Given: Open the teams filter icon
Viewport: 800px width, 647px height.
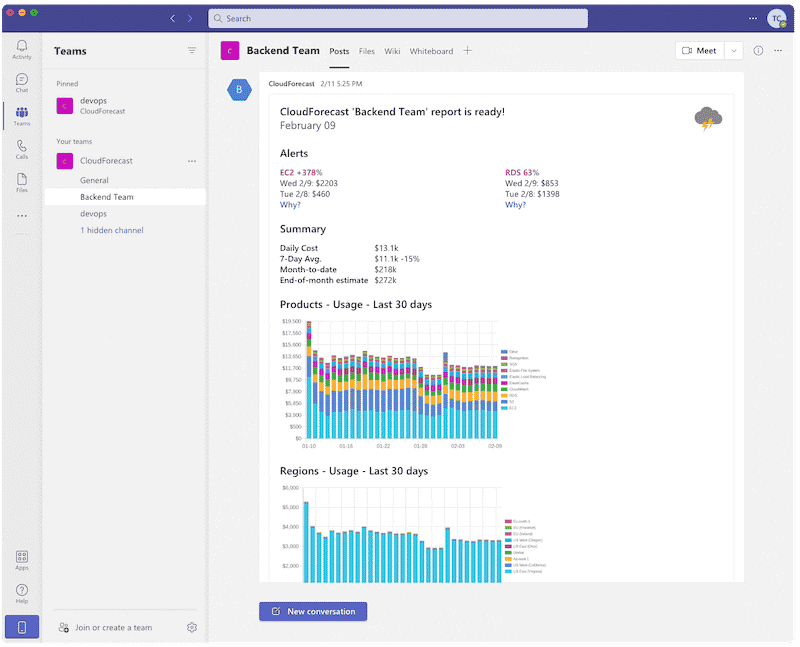Looking at the screenshot, I should [192, 50].
